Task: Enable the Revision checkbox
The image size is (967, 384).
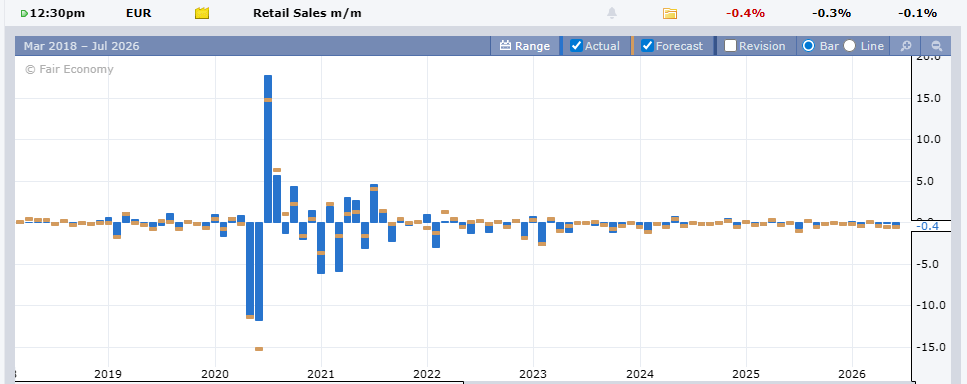Action: [730, 46]
